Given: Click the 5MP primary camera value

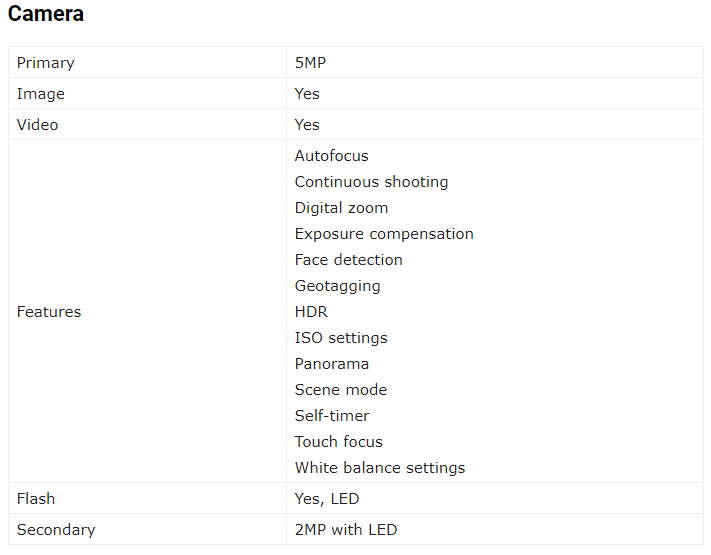Looking at the screenshot, I should point(310,63).
